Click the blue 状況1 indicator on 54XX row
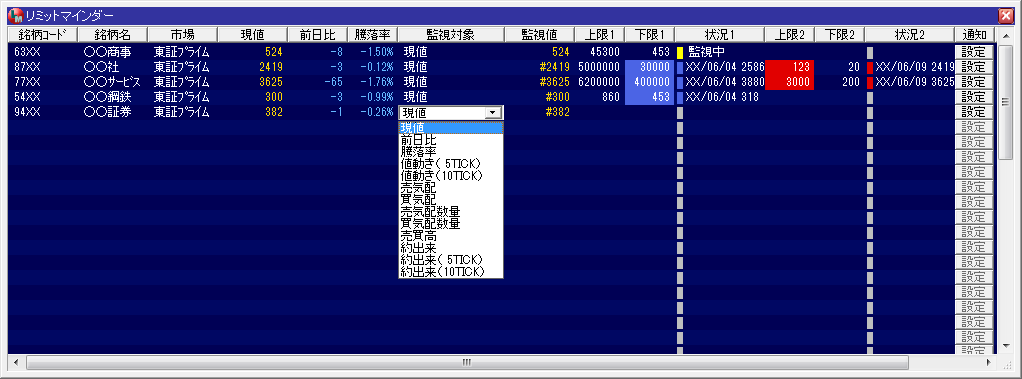This screenshot has width=1022, height=379. click(679, 97)
